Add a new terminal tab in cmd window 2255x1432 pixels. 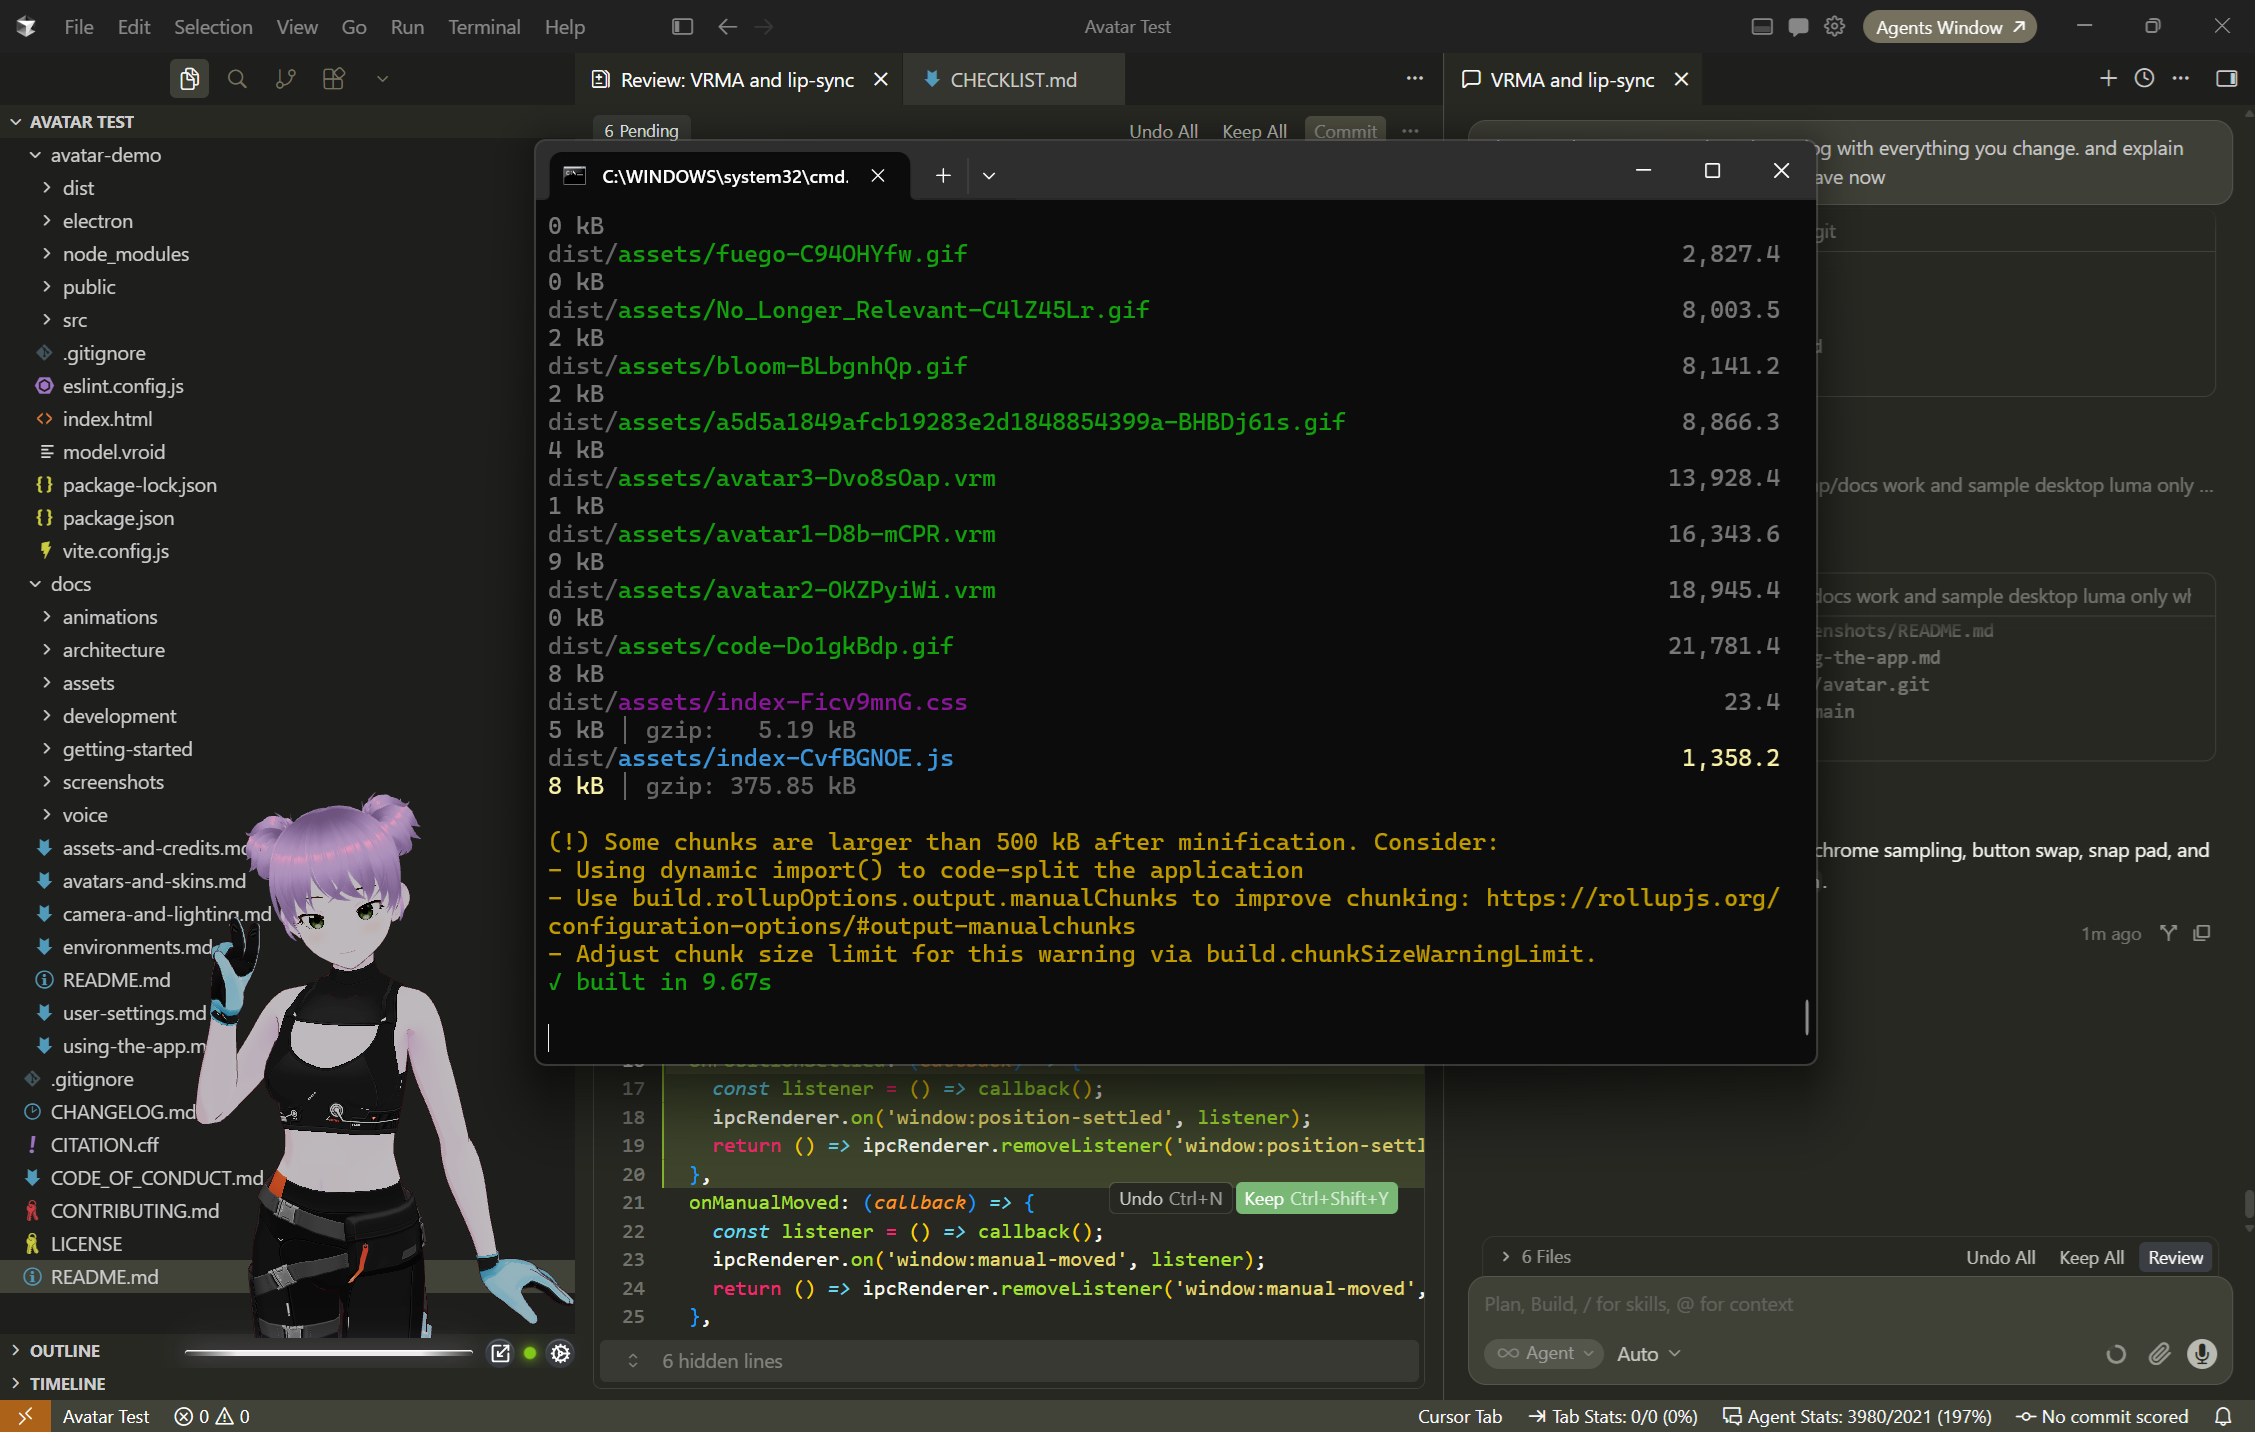[x=943, y=176]
